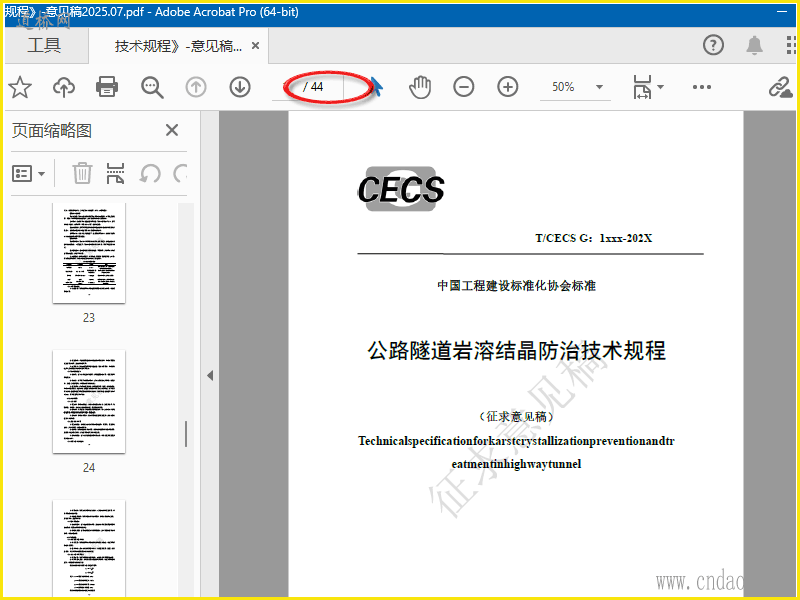Open the notifications bell
The image size is (800, 600).
[x=754, y=45]
